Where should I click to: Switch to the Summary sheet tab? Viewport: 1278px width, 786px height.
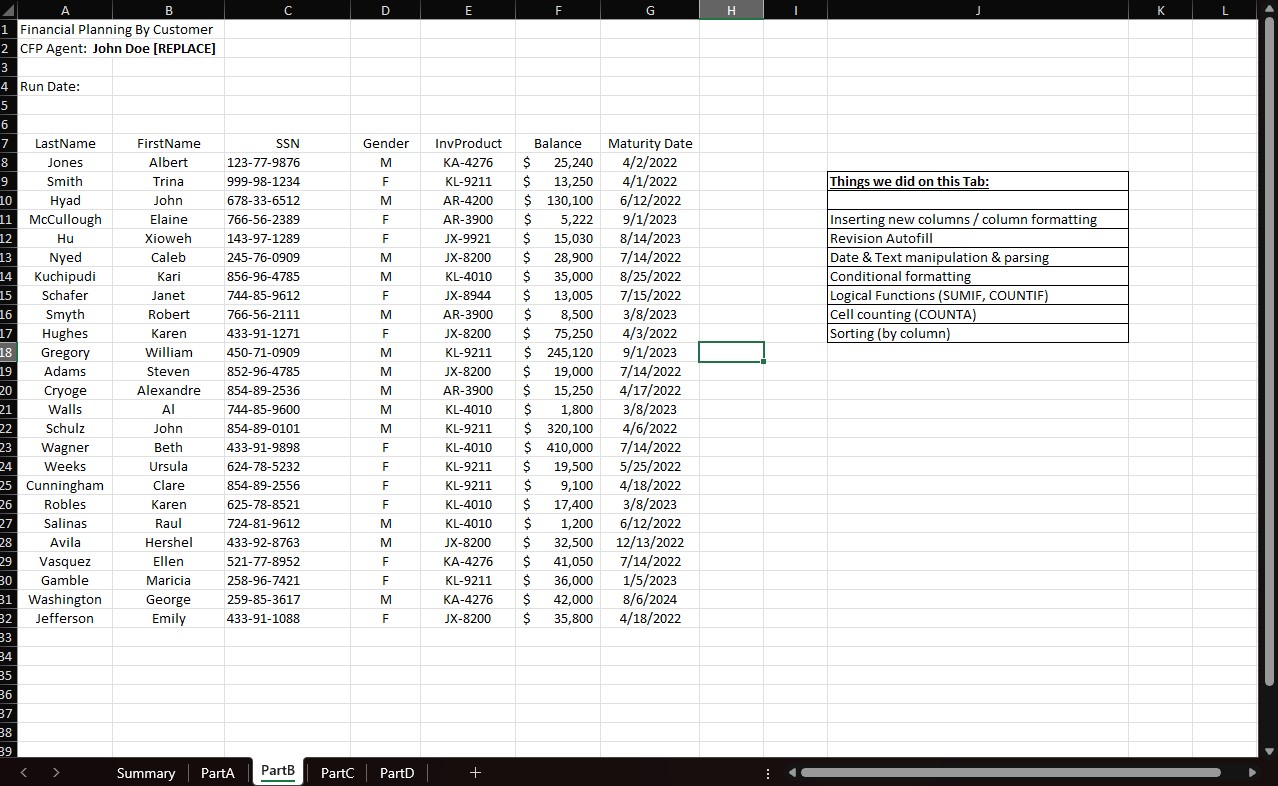pos(146,772)
